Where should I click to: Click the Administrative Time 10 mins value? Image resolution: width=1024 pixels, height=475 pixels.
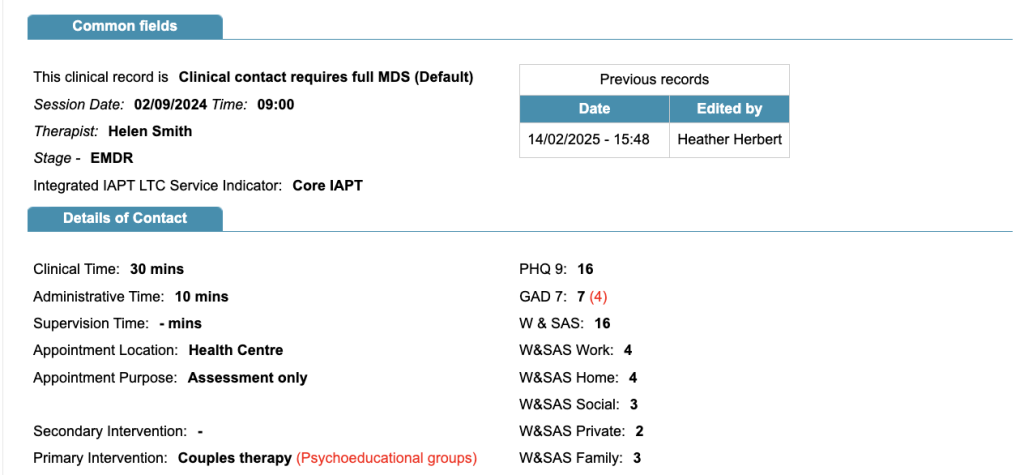201,296
